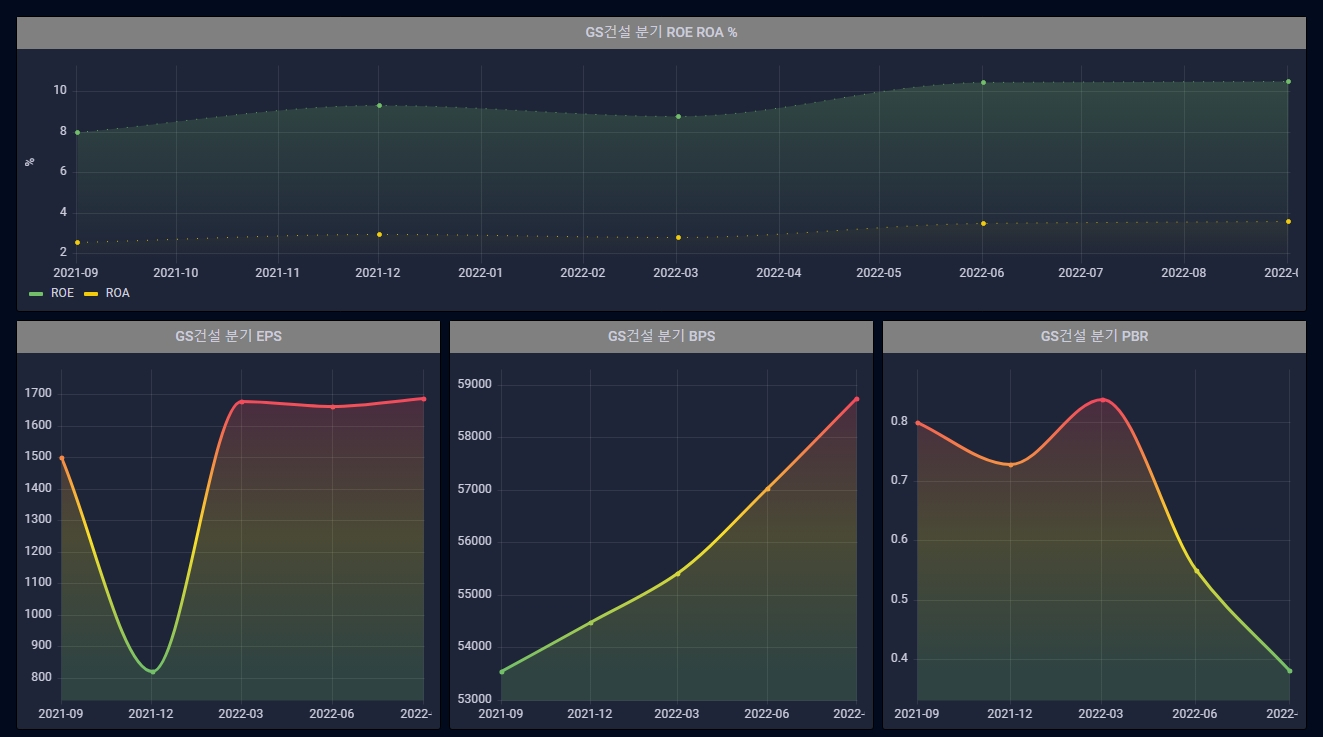Click the BPS data point at 2022-03

pyautogui.click(x=678, y=573)
